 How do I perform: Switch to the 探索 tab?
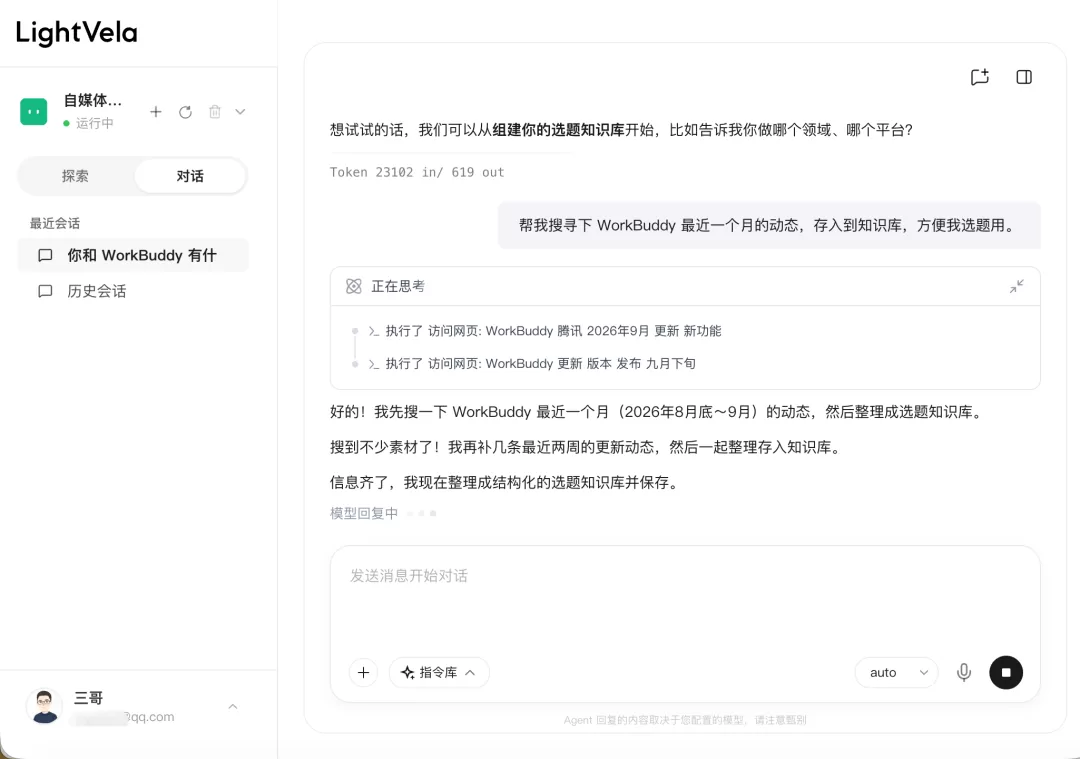point(75,176)
